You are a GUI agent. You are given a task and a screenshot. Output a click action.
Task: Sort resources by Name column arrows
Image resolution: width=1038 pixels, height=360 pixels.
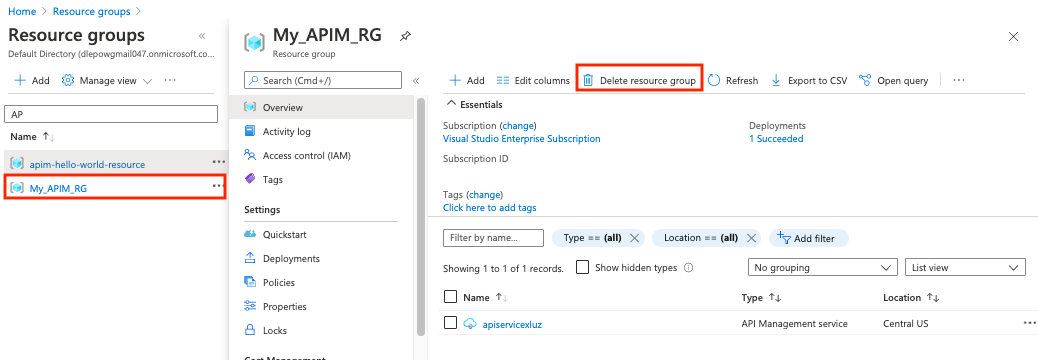pos(501,298)
